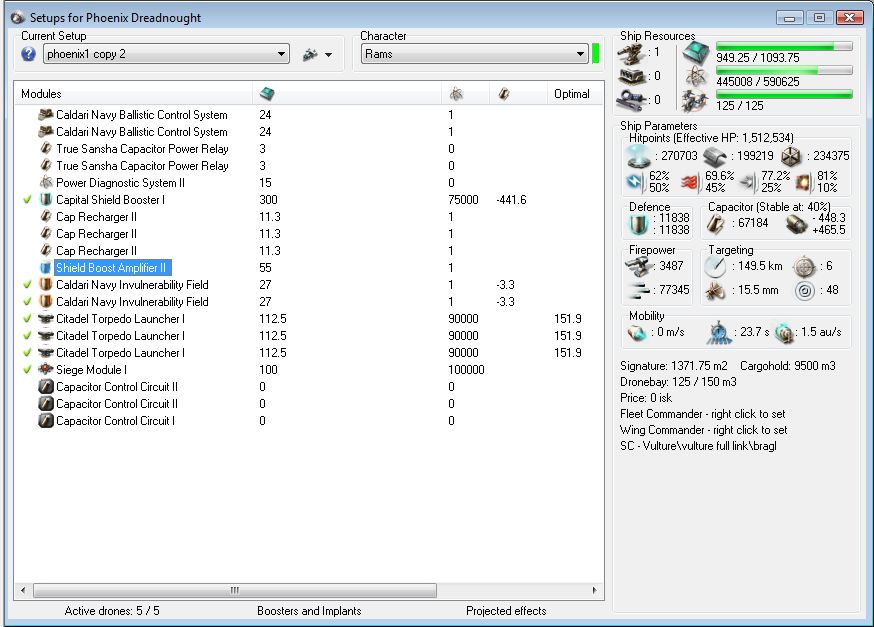Image resolution: width=874 pixels, height=627 pixels.
Task: Toggle first Citadel Torpedo Launcher I checkmark
Action: point(27,319)
